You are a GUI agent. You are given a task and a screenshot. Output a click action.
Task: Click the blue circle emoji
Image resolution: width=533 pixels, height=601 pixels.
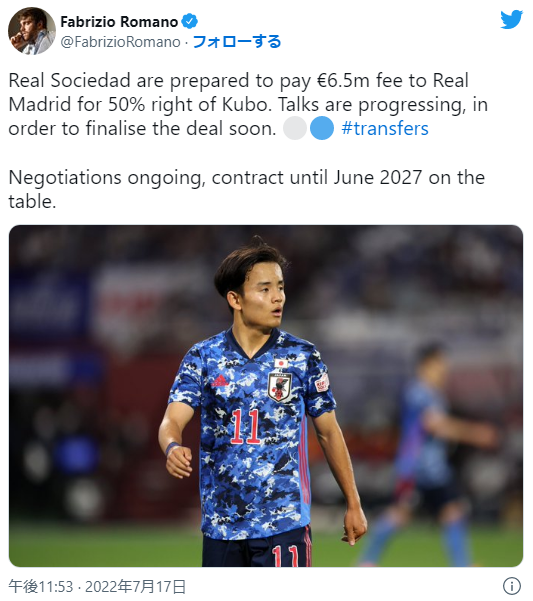point(321,128)
